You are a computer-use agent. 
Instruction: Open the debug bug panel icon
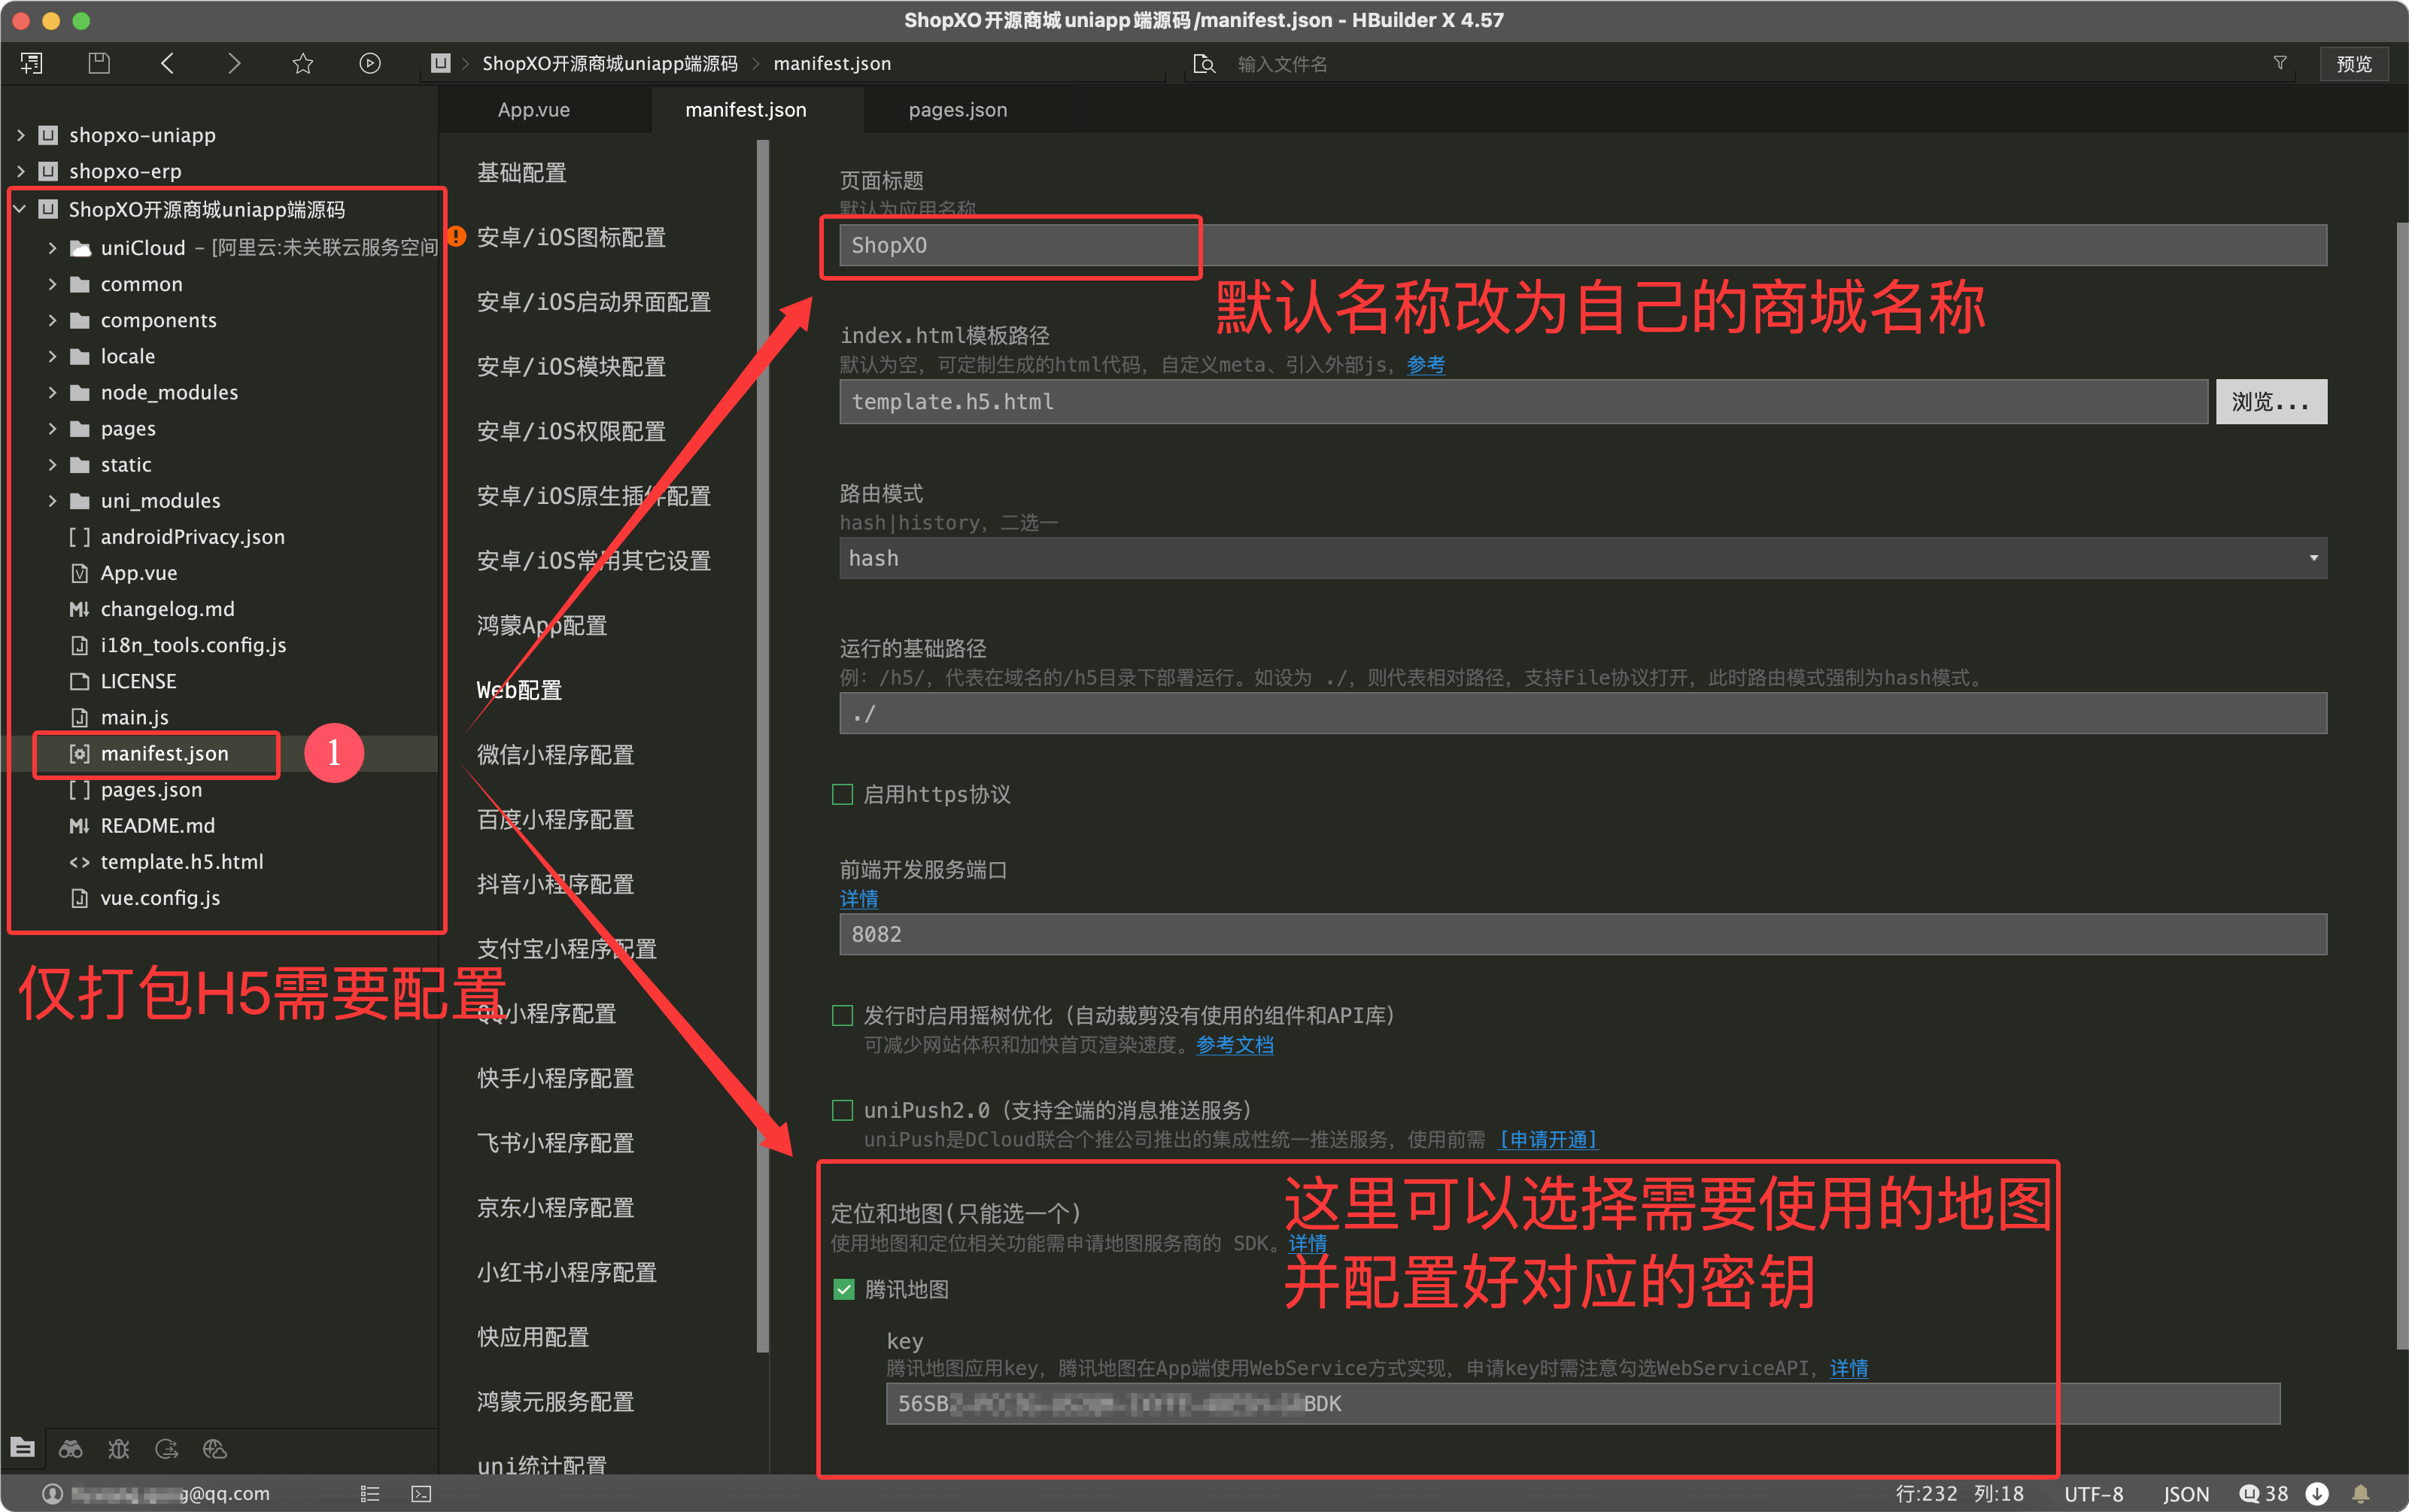[119, 1448]
